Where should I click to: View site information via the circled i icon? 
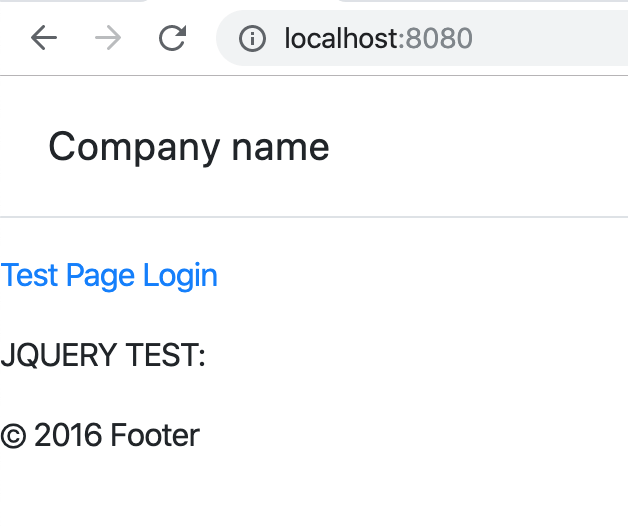[x=252, y=39]
